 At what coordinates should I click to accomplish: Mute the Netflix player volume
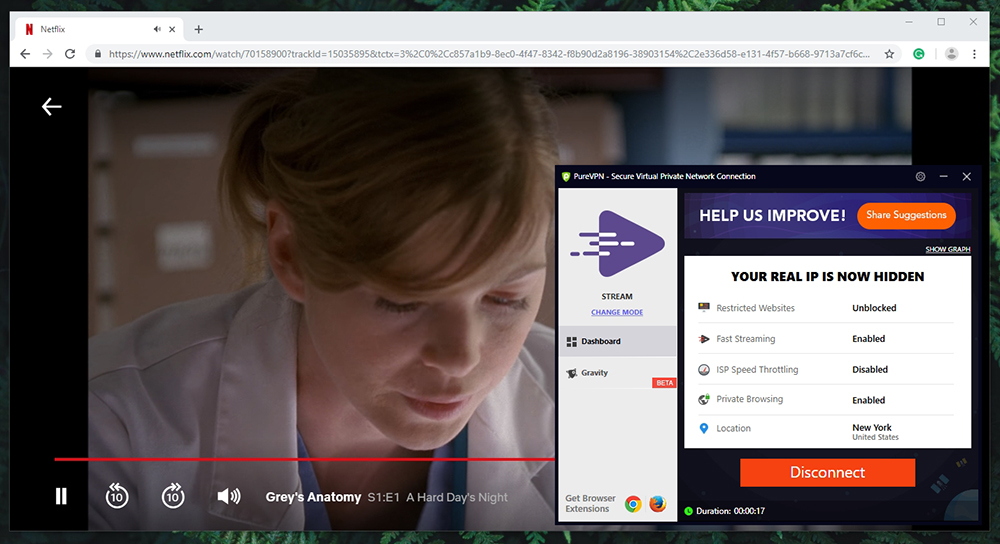(229, 496)
